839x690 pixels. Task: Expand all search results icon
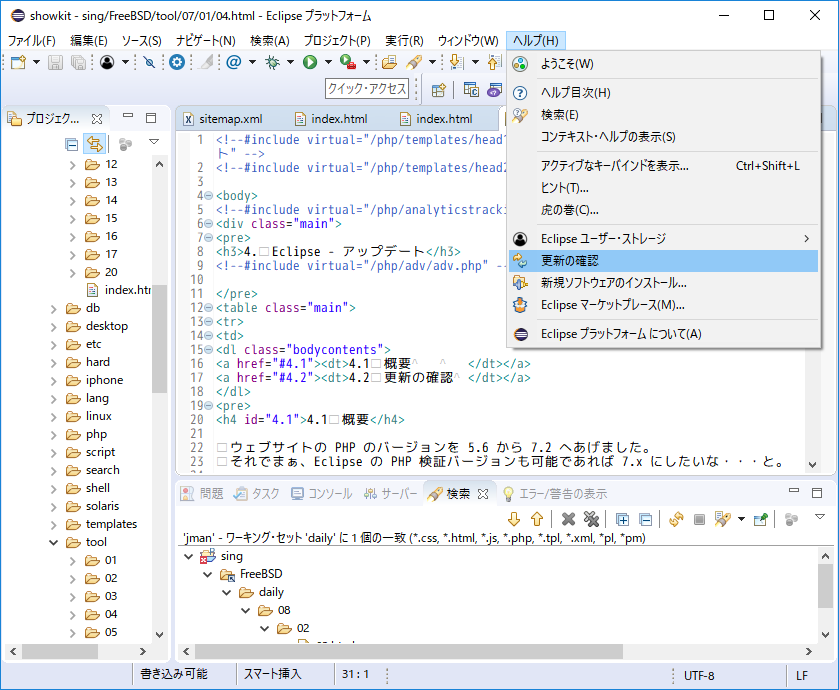click(622, 519)
